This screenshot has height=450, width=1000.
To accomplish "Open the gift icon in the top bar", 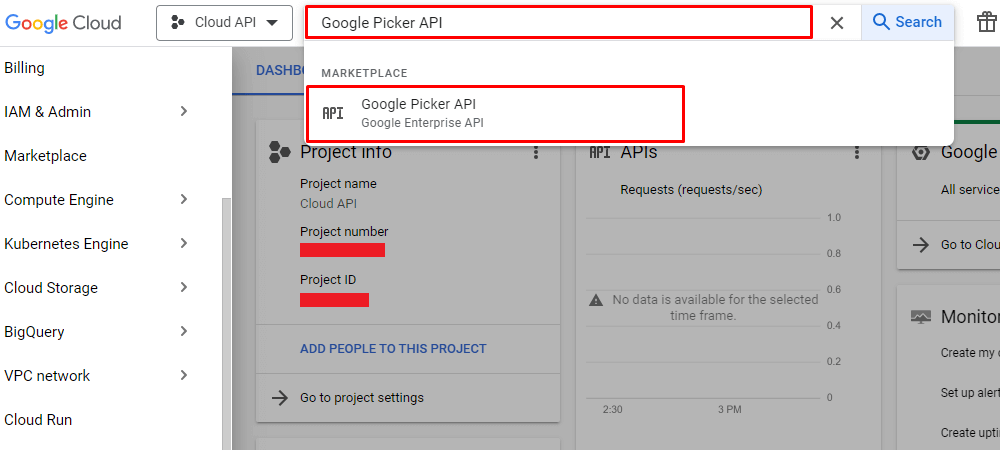I will [x=987, y=22].
